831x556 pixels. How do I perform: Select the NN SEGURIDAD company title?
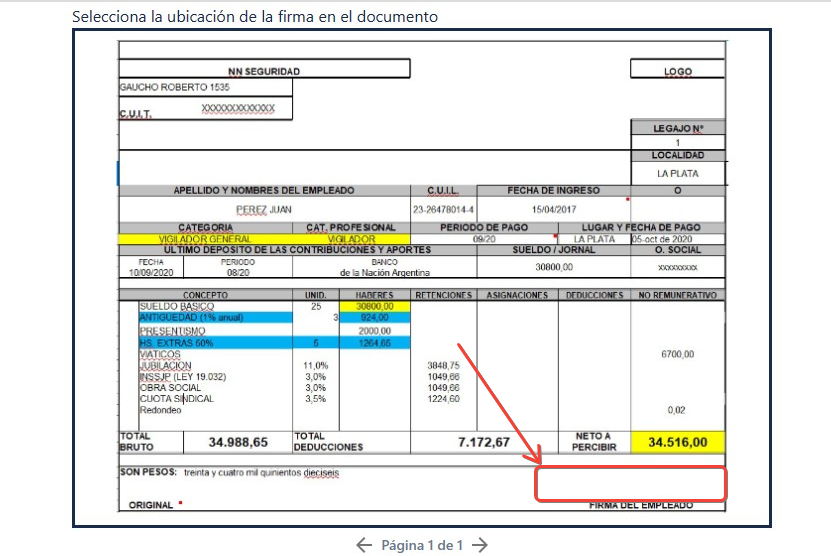[x=264, y=71]
